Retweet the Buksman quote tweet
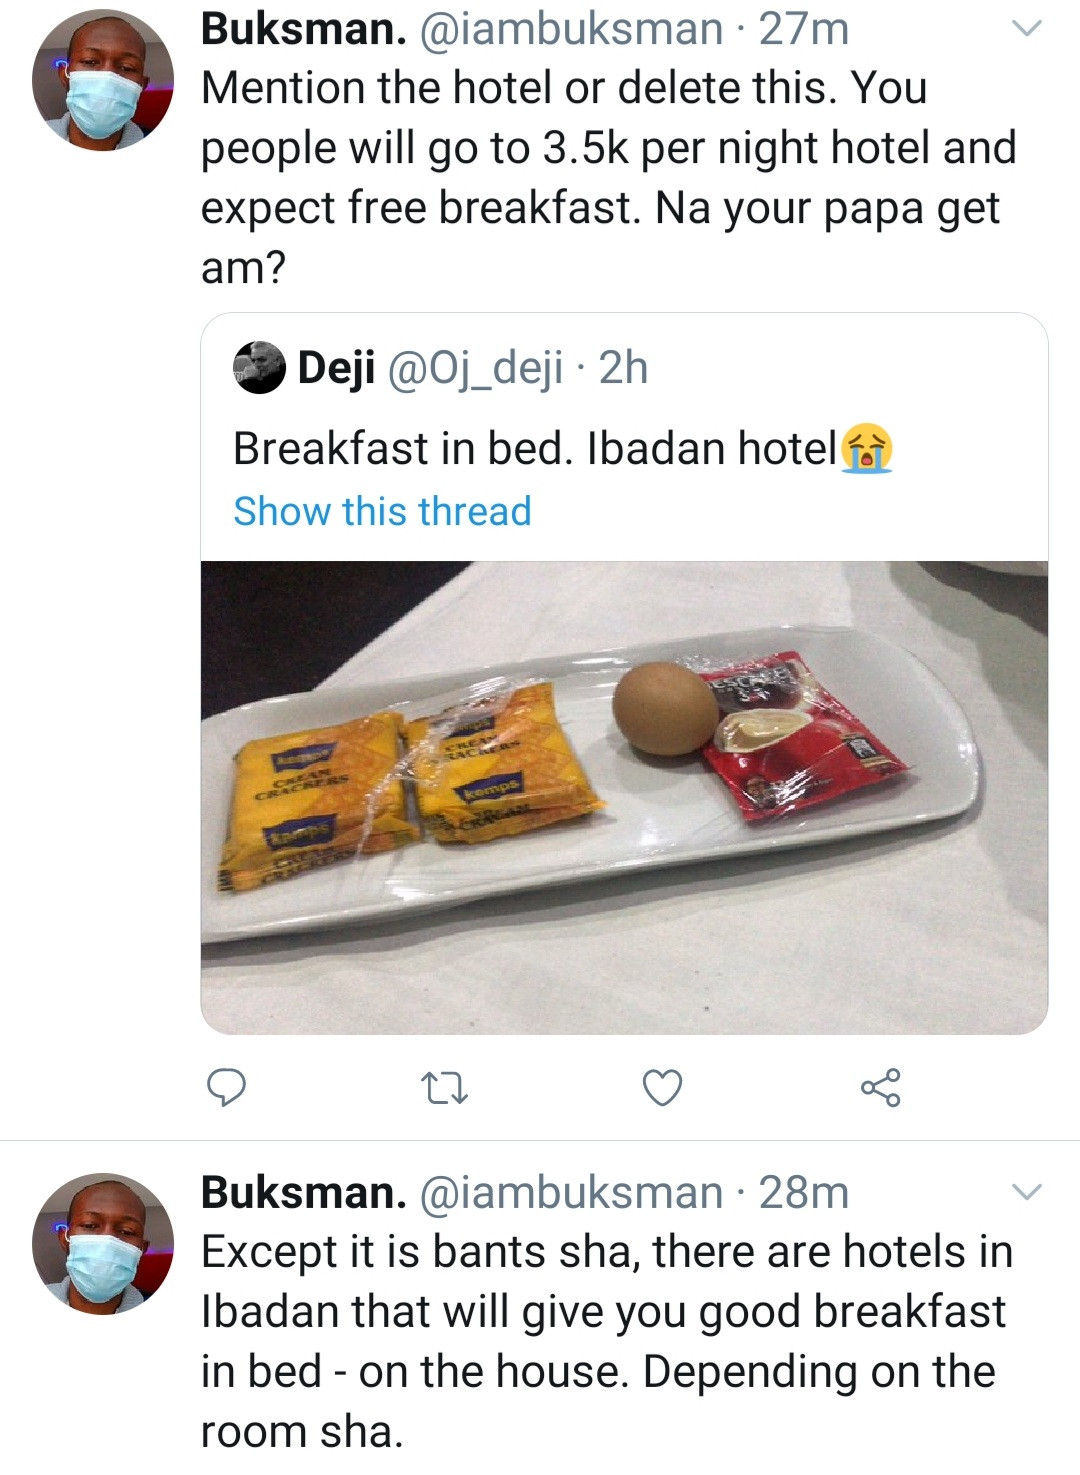 point(444,1087)
